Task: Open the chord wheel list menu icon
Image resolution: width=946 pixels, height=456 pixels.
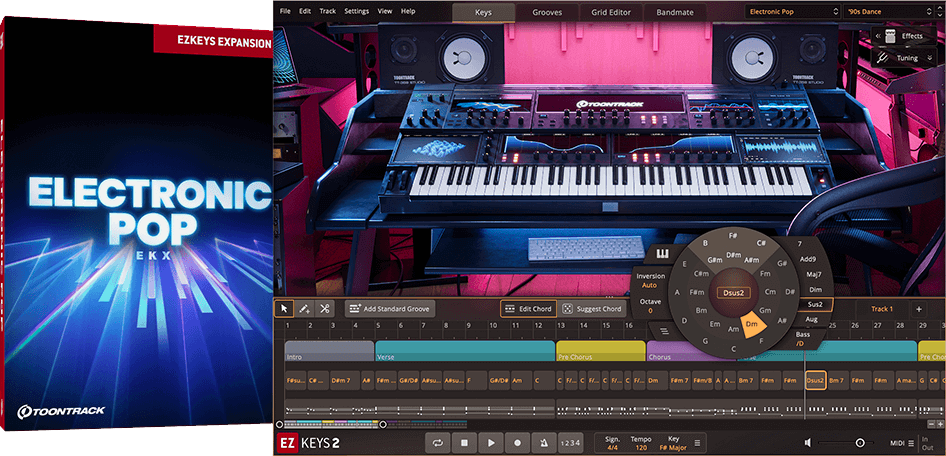Action: tap(664, 330)
